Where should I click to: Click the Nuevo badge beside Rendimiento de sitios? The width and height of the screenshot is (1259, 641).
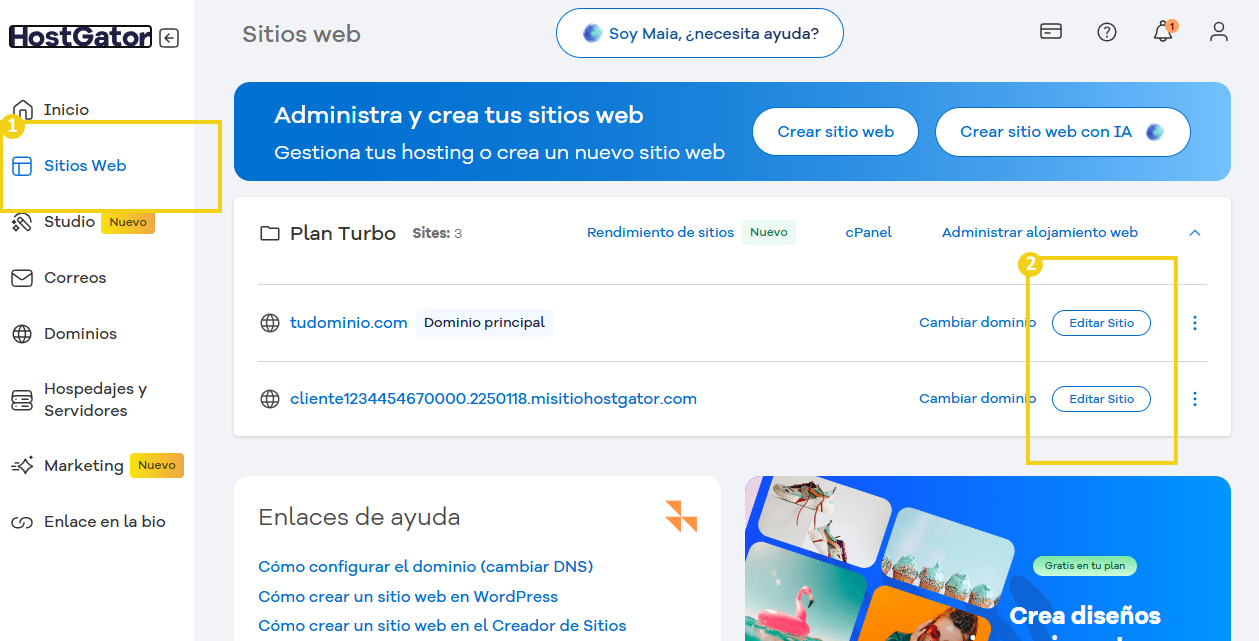(769, 232)
